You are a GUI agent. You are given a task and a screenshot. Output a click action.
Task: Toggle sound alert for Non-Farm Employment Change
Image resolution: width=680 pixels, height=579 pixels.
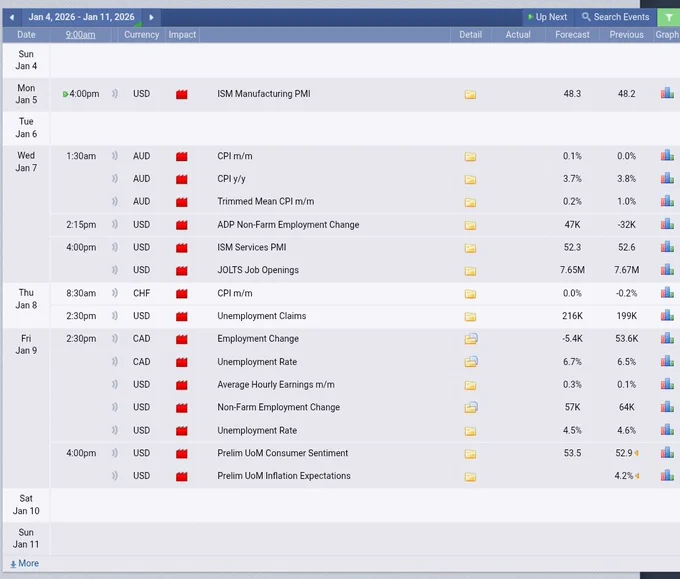(114, 407)
